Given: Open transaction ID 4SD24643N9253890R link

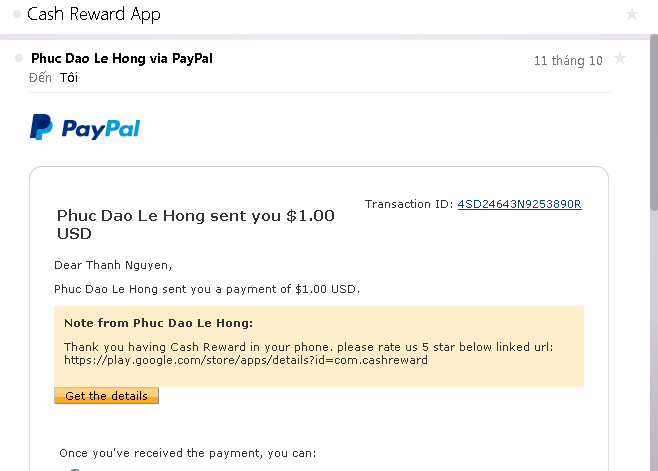Looking at the screenshot, I should click(519, 204).
